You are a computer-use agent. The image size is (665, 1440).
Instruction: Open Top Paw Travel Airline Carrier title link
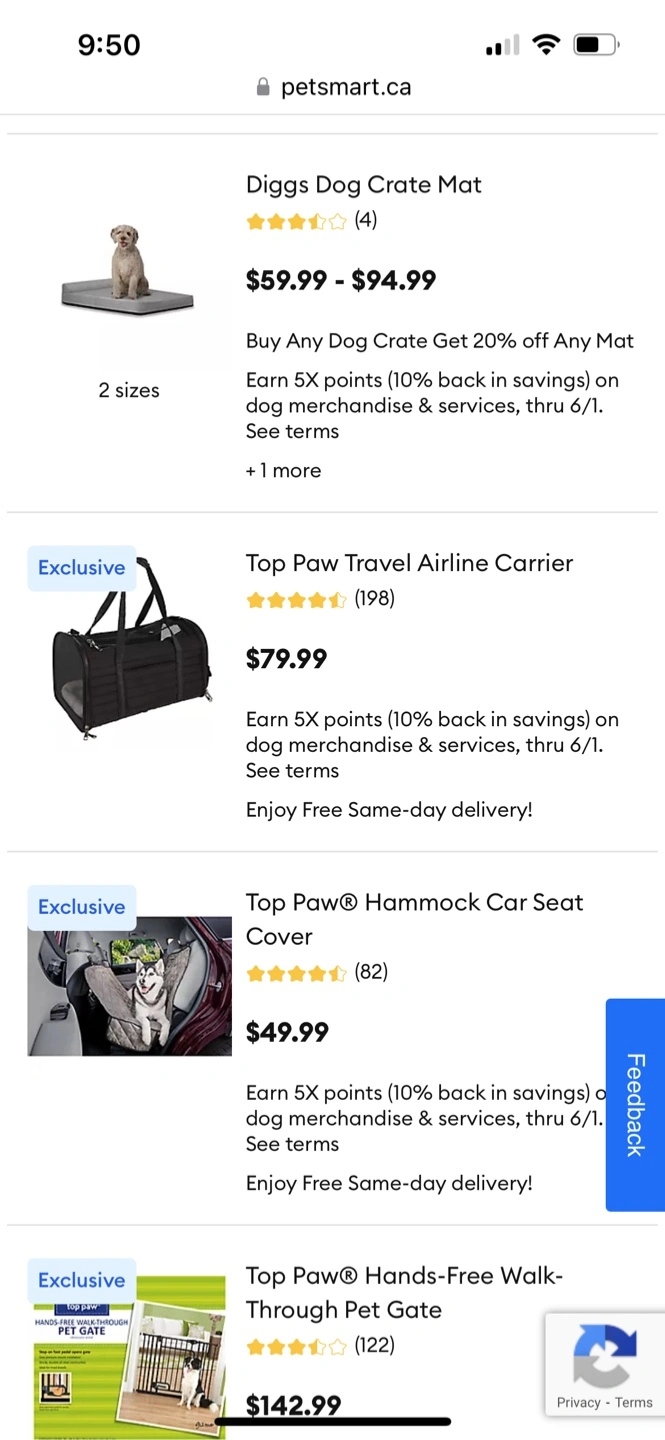(409, 563)
